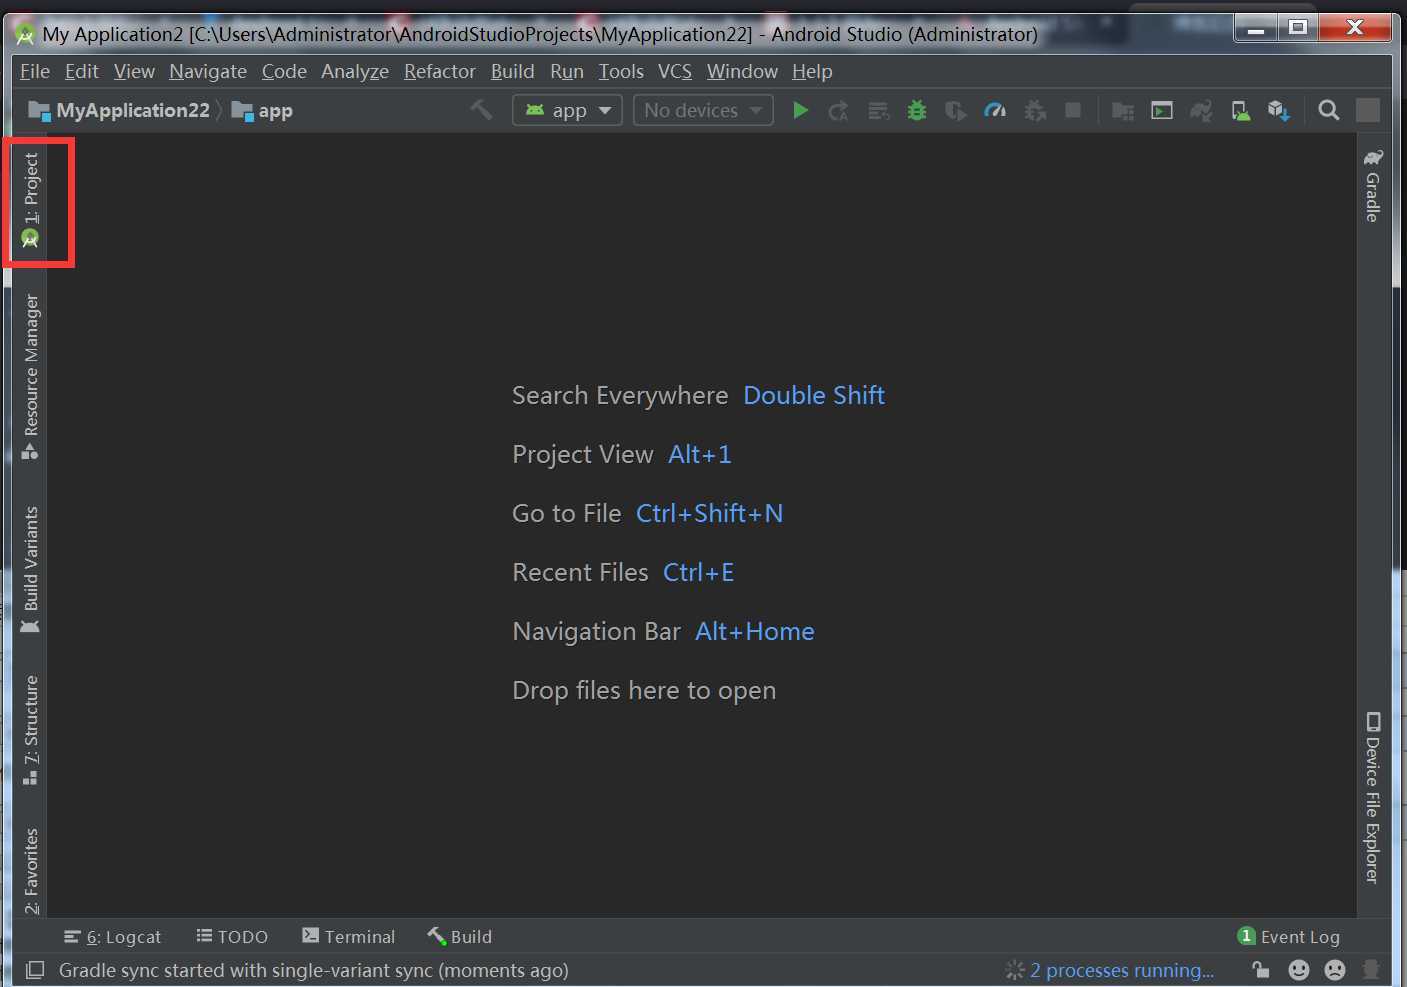Click the inspector hat icon in status bar
Image resolution: width=1407 pixels, height=987 pixels.
tap(1371, 969)
